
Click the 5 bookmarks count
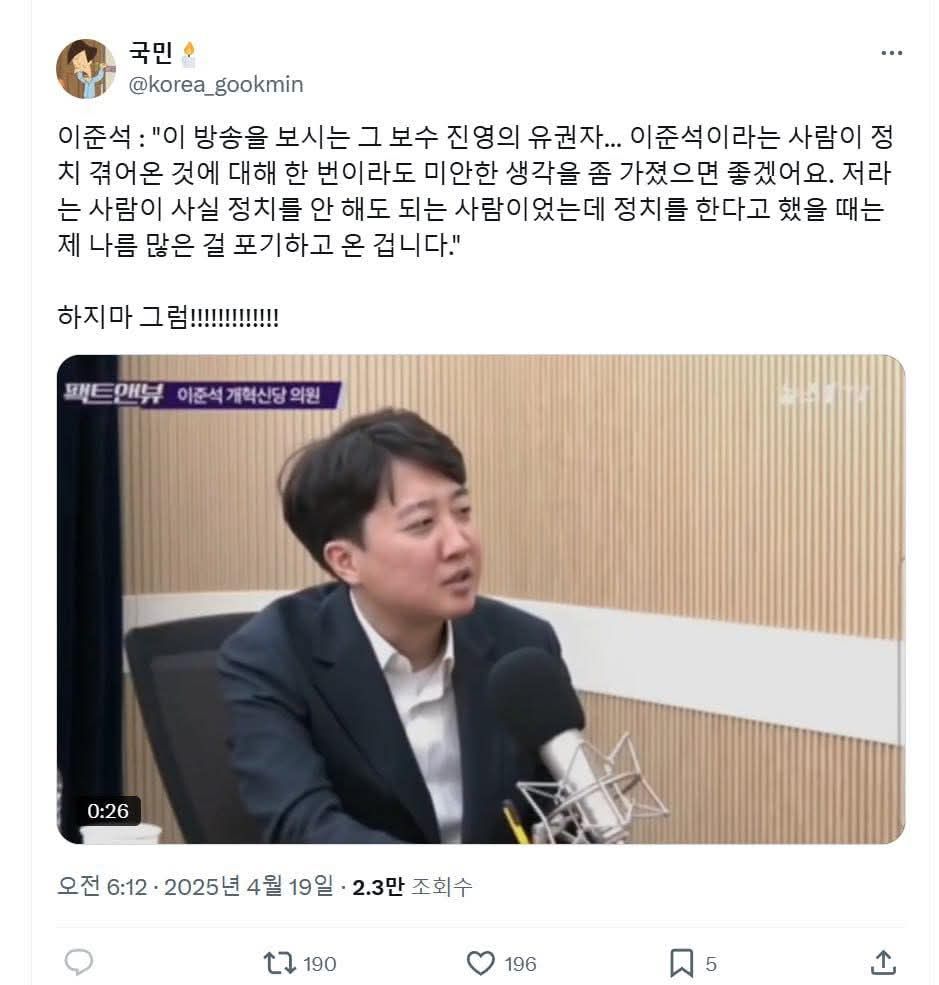click(711, 964)
